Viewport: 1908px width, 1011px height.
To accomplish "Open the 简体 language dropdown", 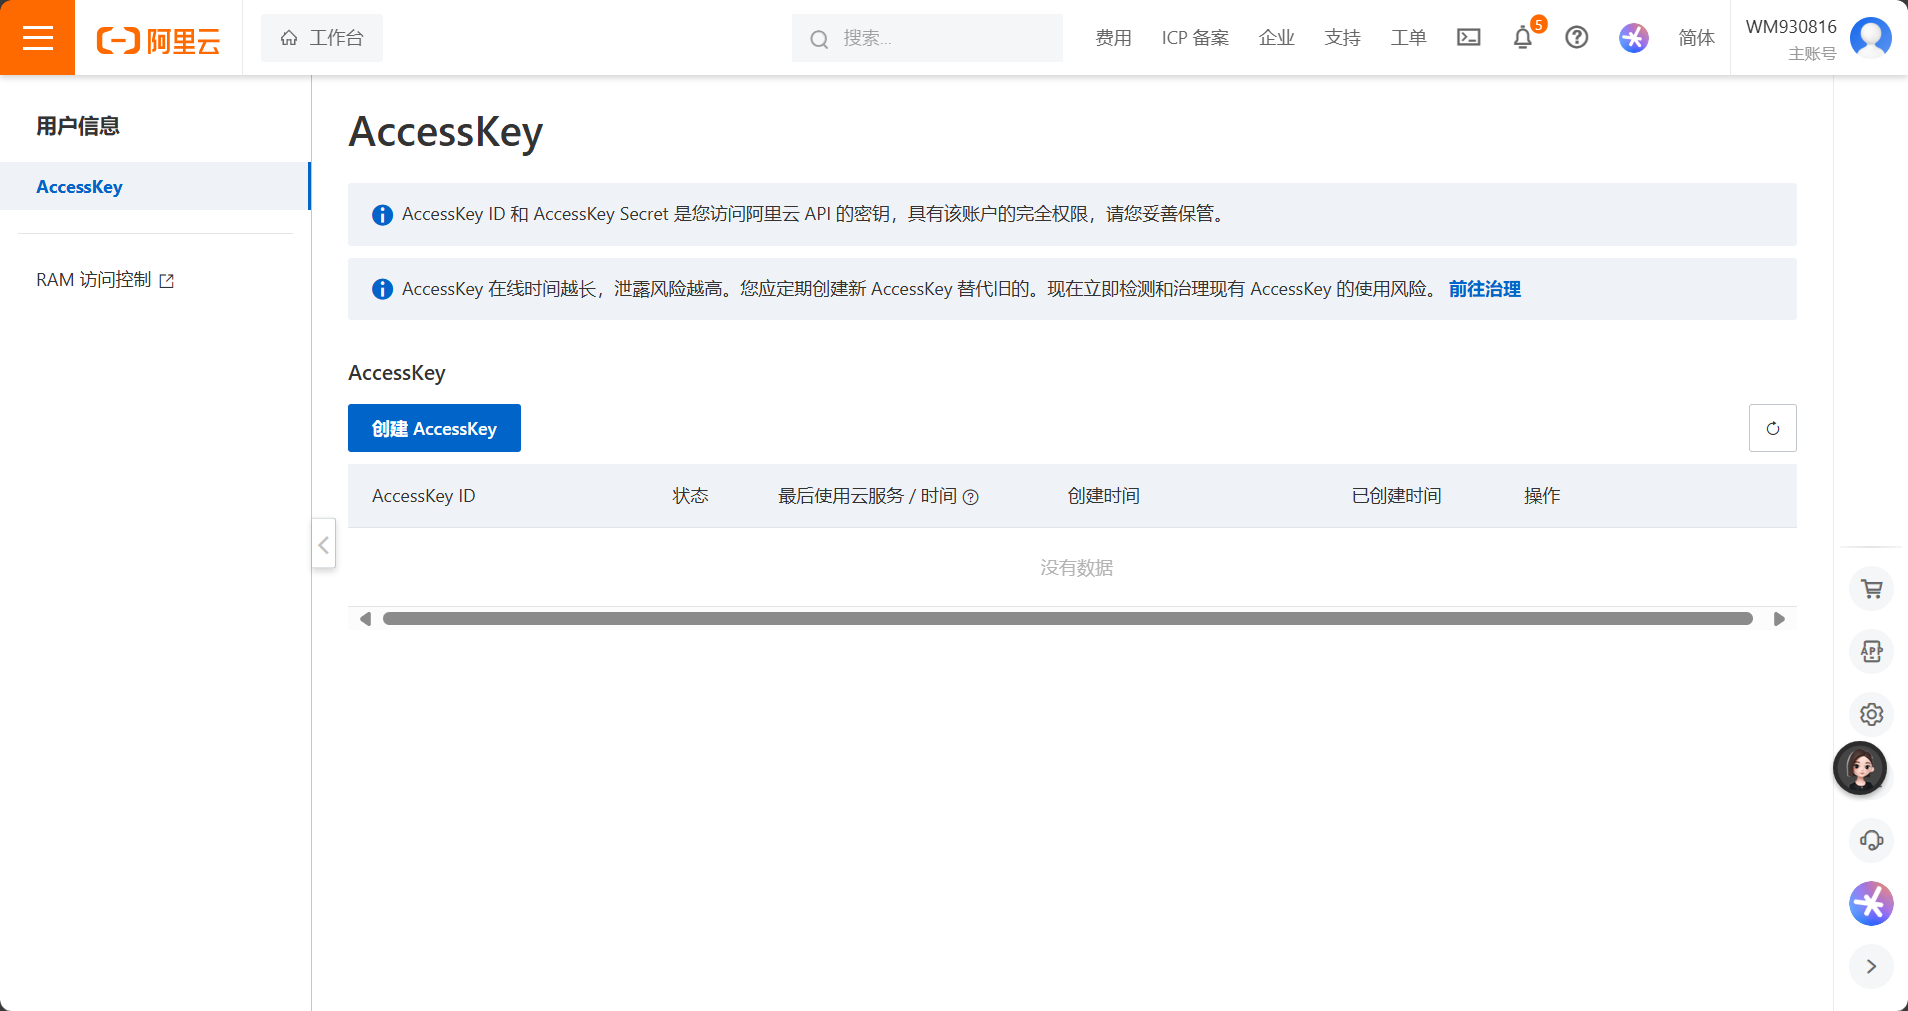I will 1696,38.
